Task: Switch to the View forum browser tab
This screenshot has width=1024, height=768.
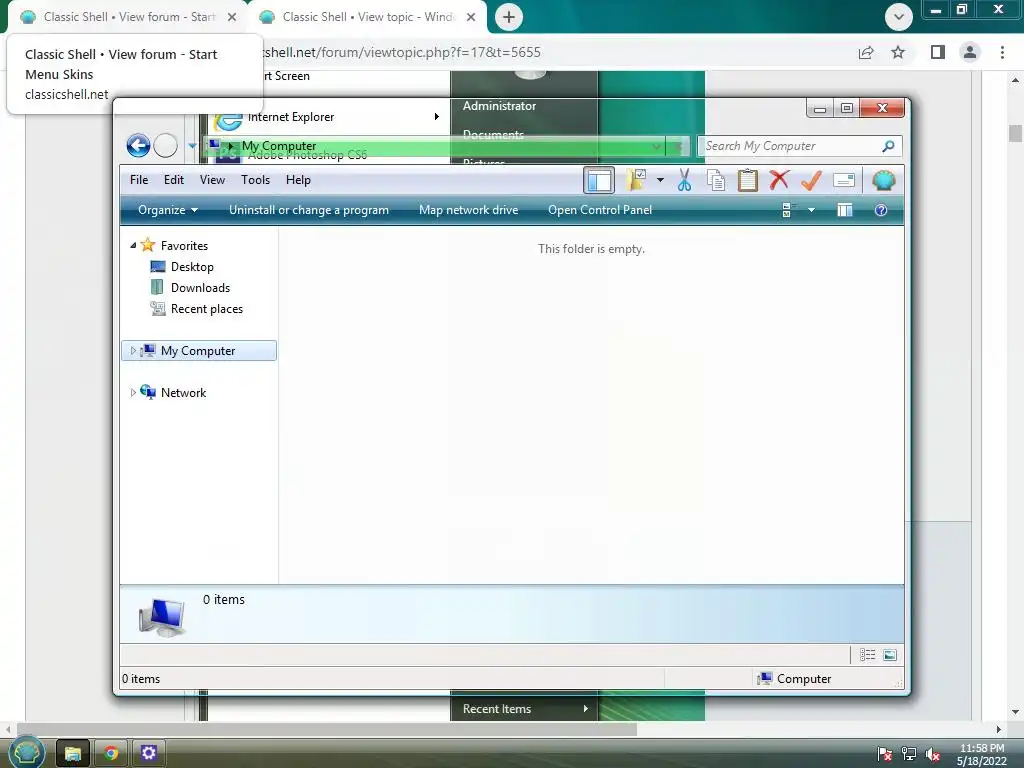Action: [129, 17]
